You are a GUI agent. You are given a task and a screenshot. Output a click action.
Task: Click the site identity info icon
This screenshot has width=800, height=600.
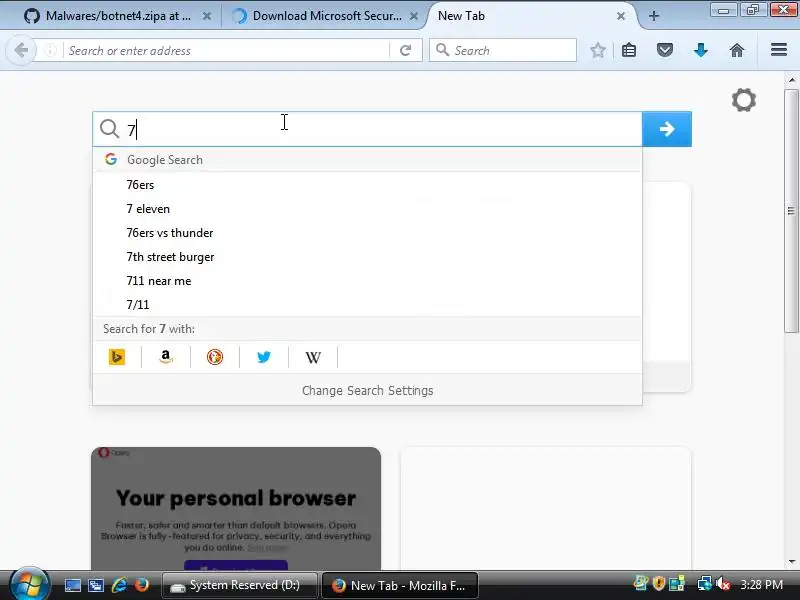coord(49,51)
